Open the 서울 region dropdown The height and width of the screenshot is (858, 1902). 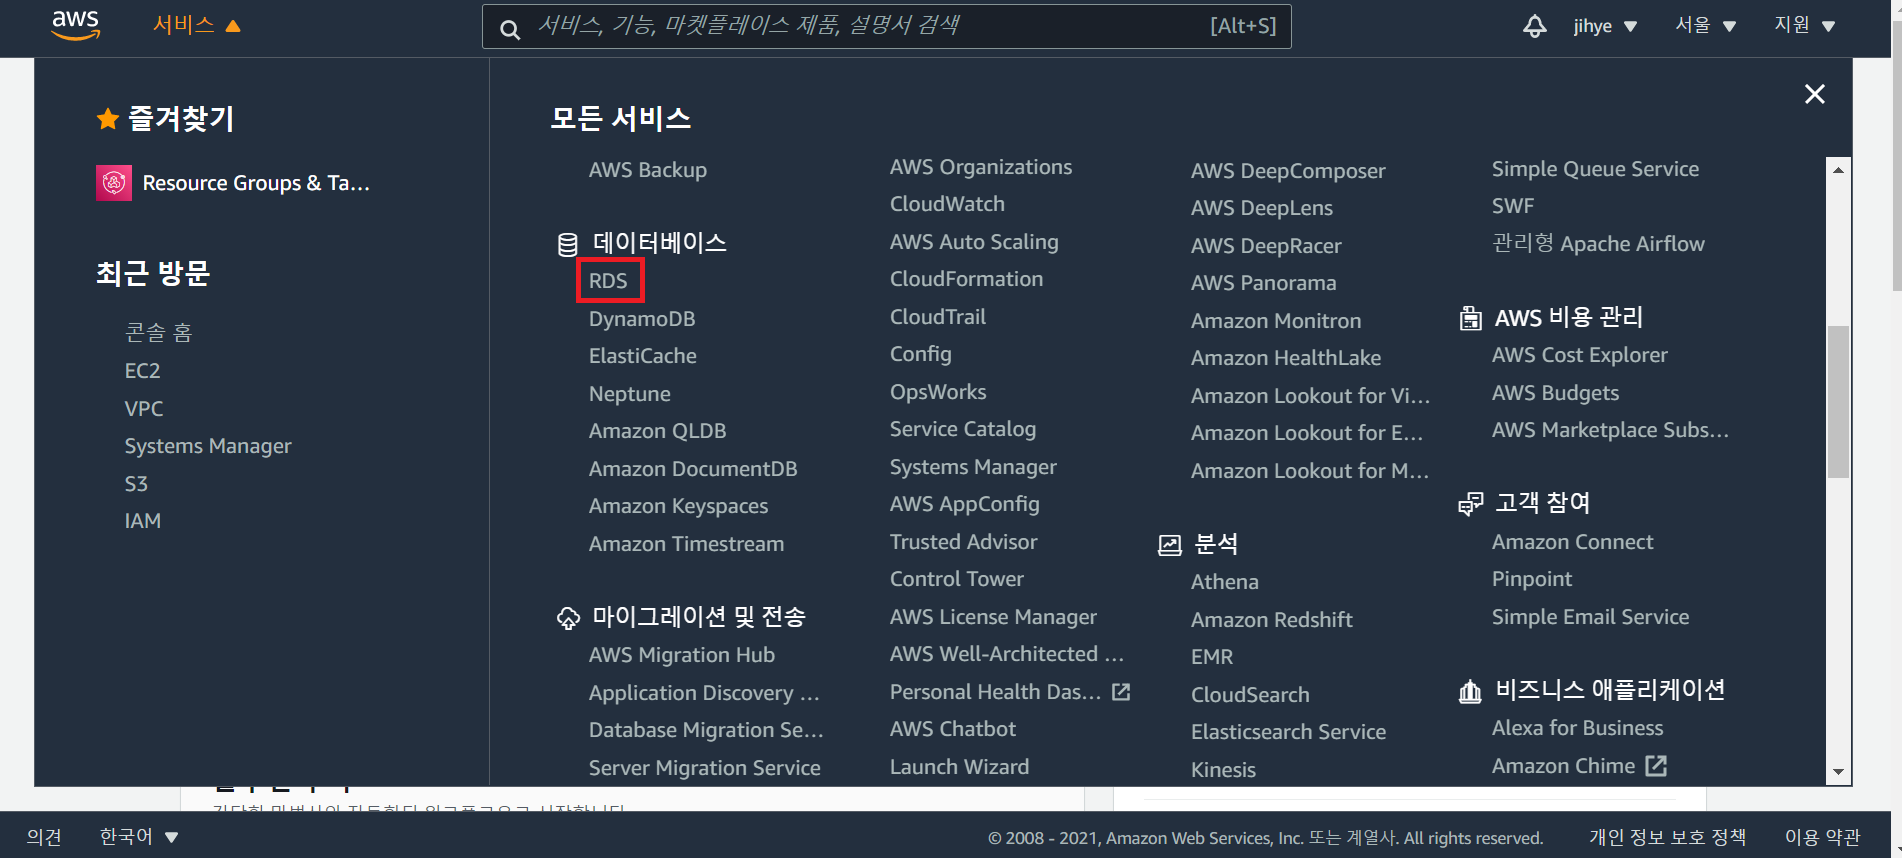pyautogui.click(x=1705, y=25)
